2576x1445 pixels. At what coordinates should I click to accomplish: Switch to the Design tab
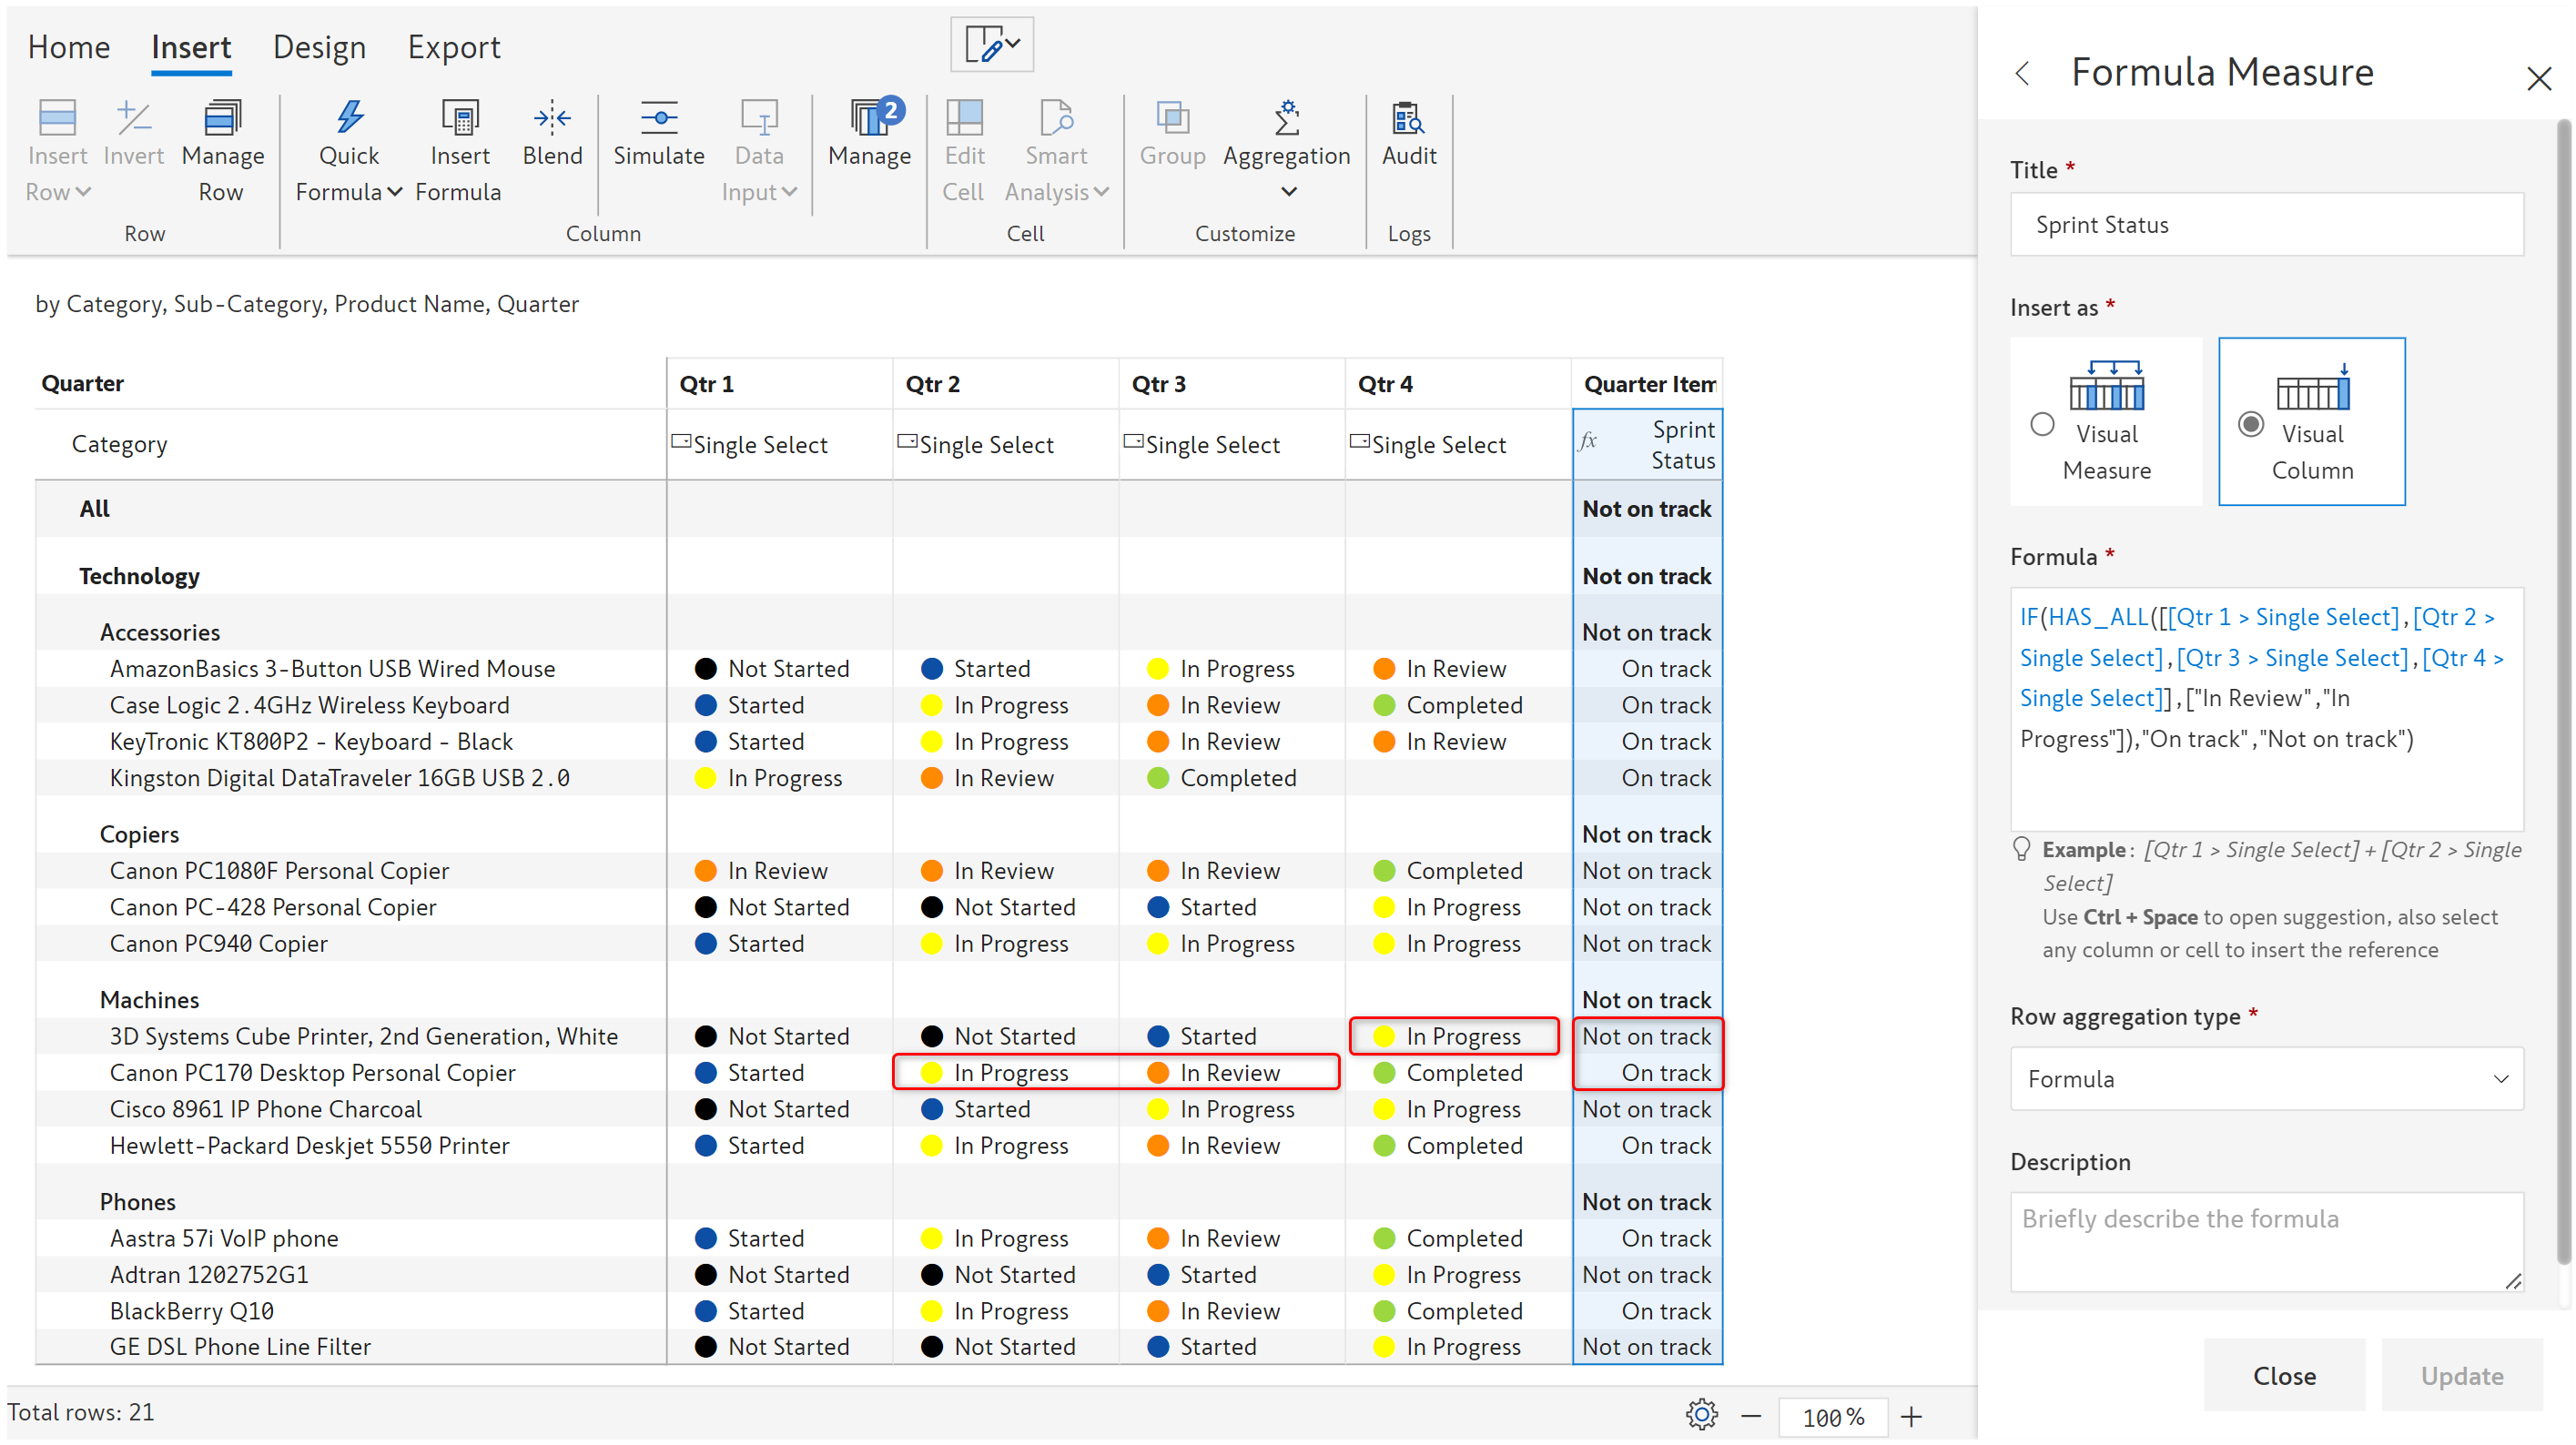[x=319, y=47]
